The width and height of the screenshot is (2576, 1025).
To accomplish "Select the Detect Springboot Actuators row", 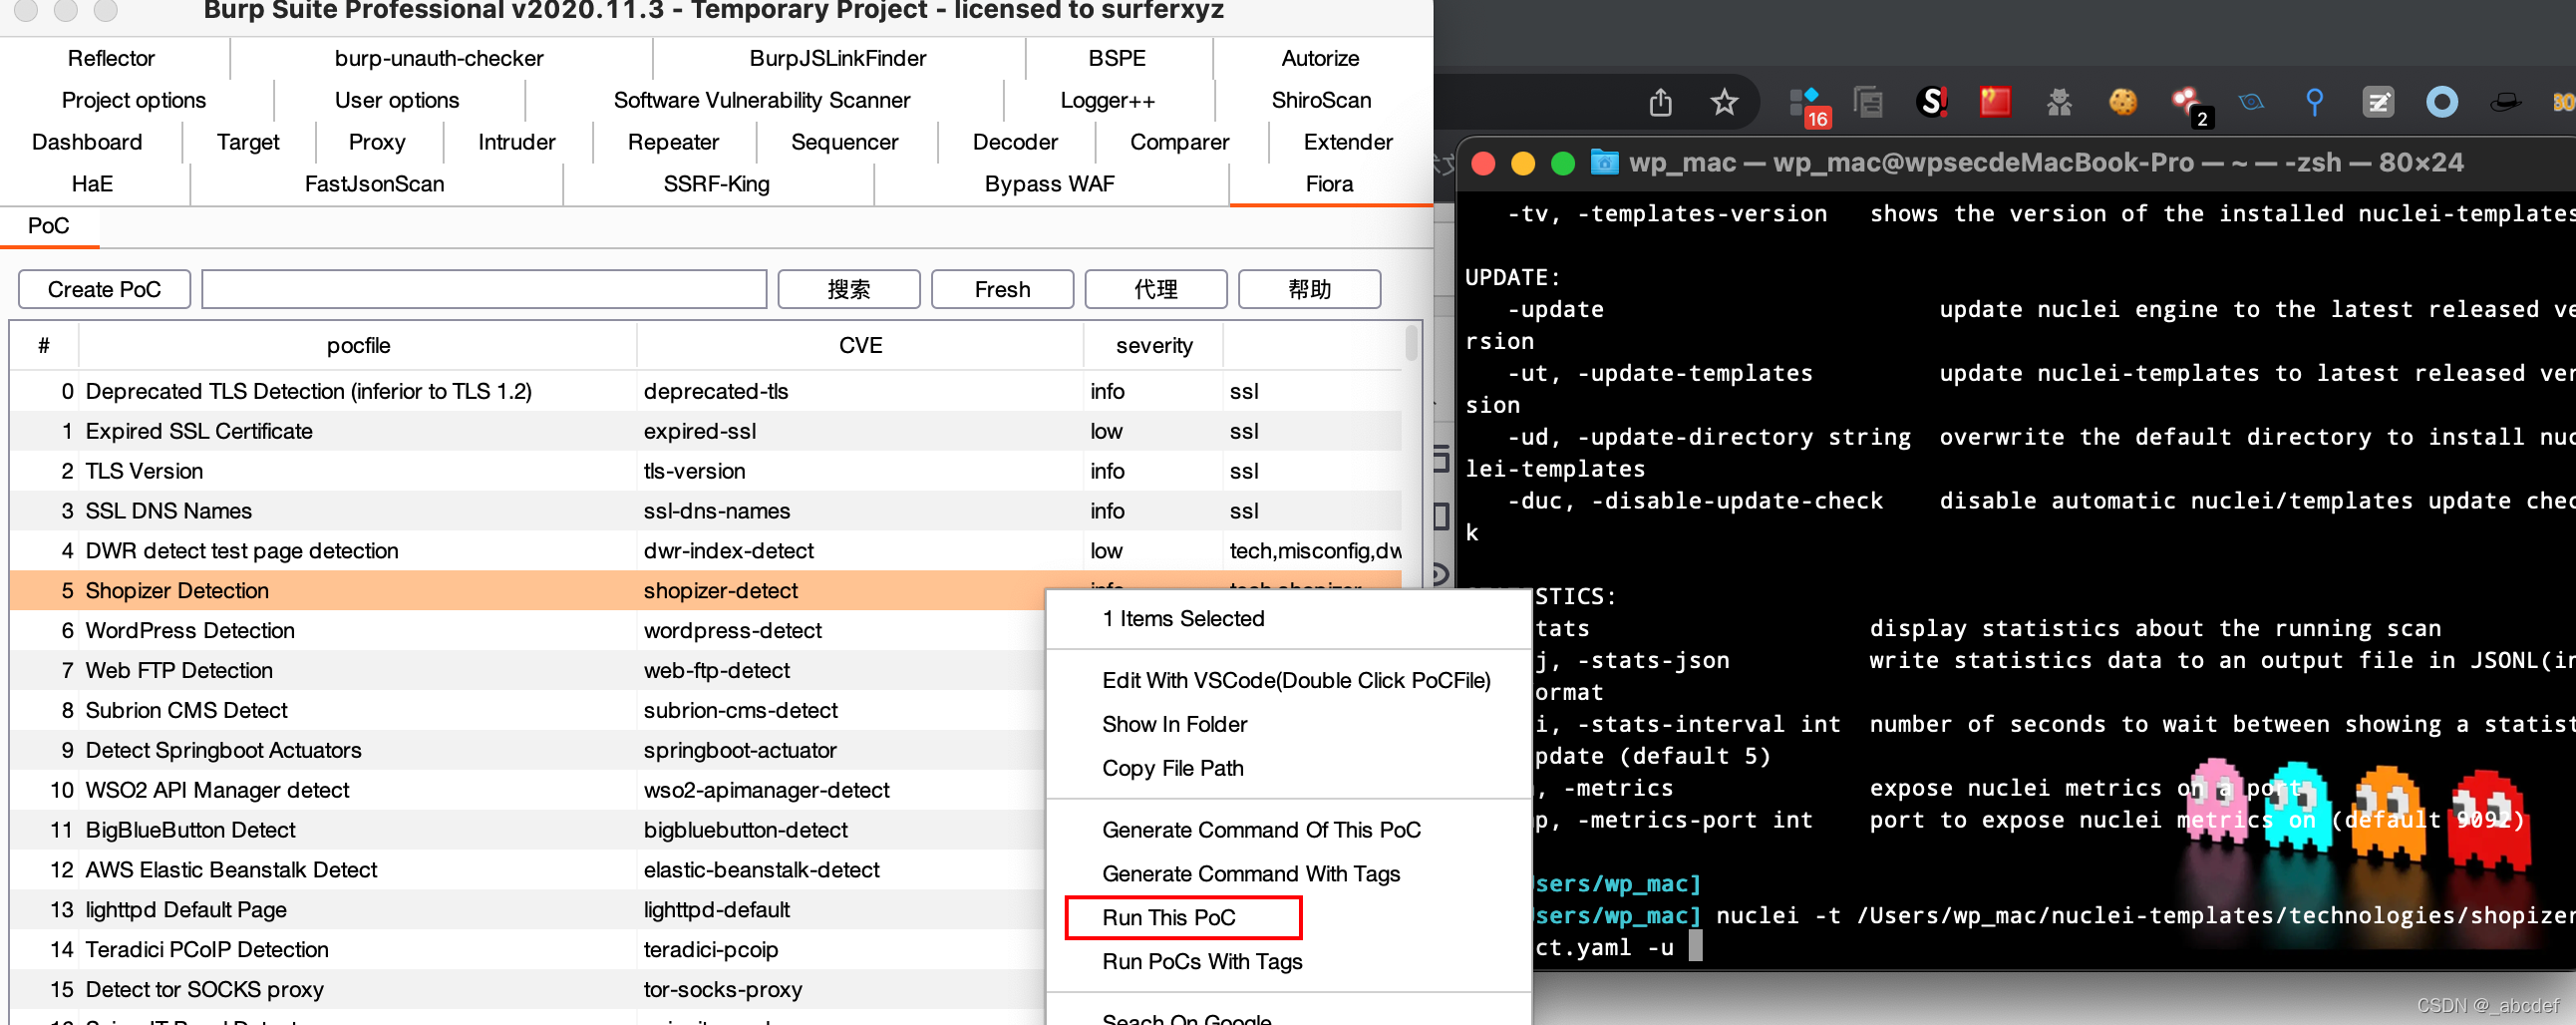I will coord(527,751).
